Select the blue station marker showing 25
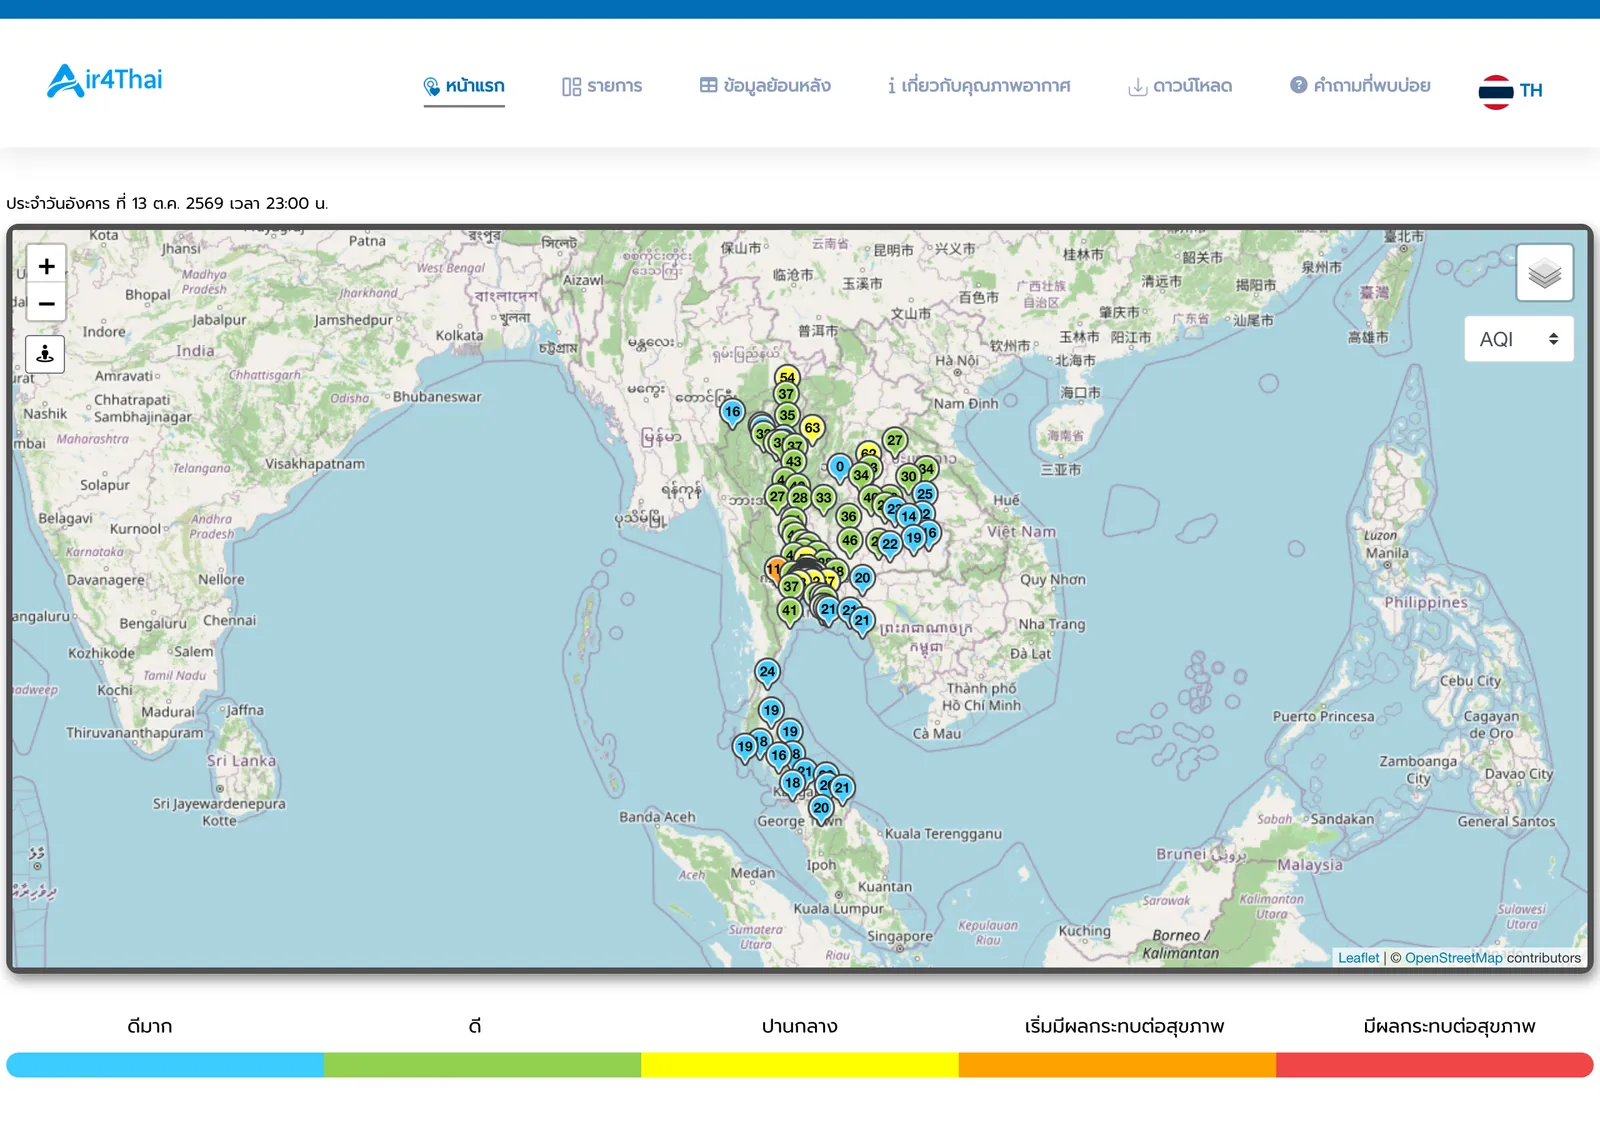The image size is (1600, 1125). 925,495
